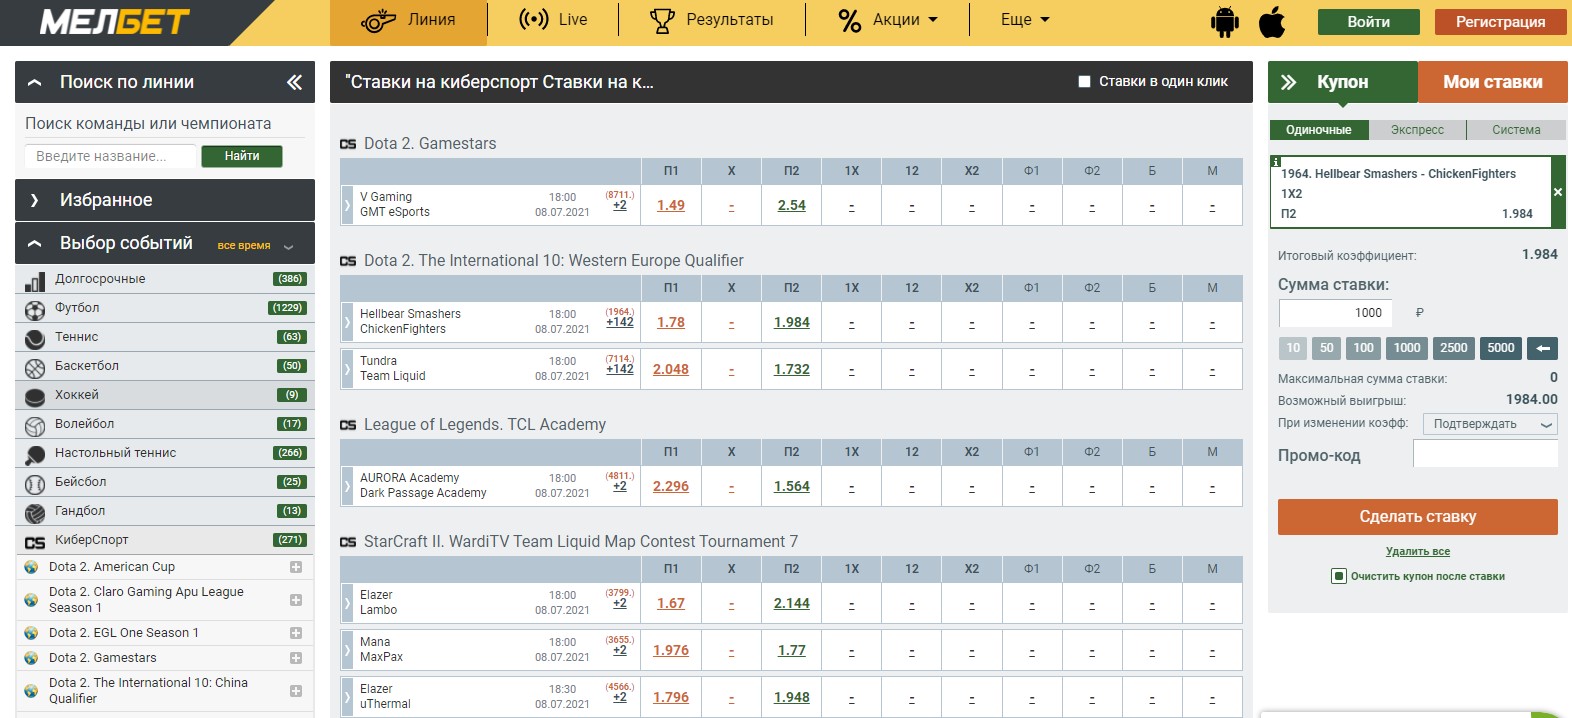Click the Удалить все link
Image resolution: width=1572 pixels, height=718 pixels.
1417,551
